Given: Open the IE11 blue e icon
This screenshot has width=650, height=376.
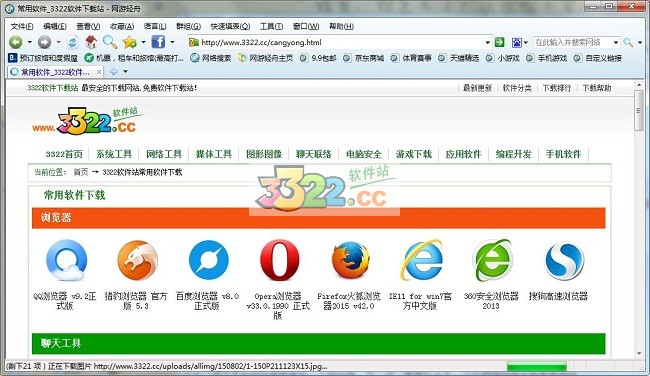Looking at the screenshot, I should pyautogui.click(x=422, y=260).
